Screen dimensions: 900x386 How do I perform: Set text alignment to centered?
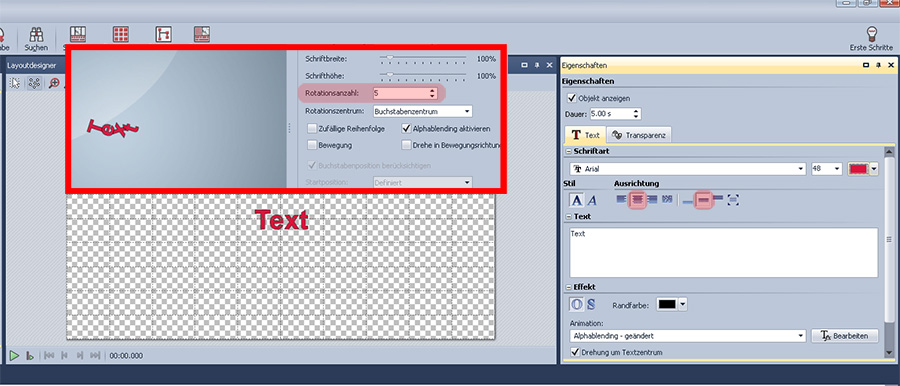tap(636, 199)
